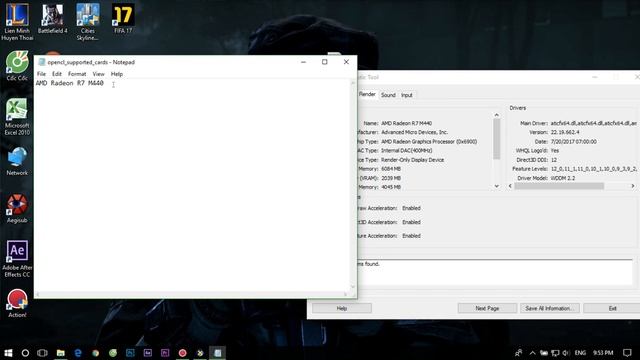Viewport: 640px width, 360px height.
Task: Open the volume control in system tray
Action: coord(566,353)
